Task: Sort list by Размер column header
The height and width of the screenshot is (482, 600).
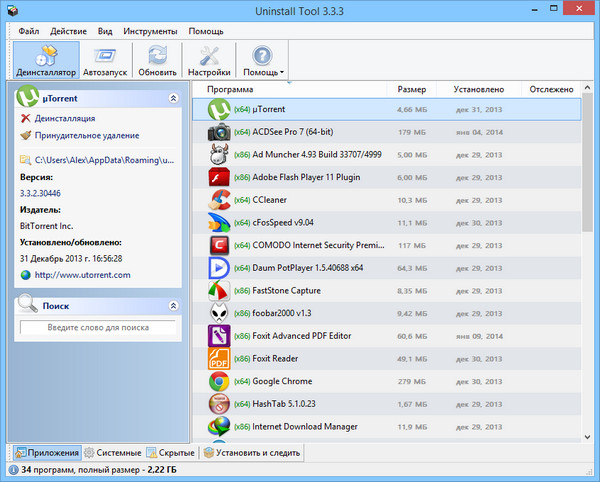Action: 411,89
